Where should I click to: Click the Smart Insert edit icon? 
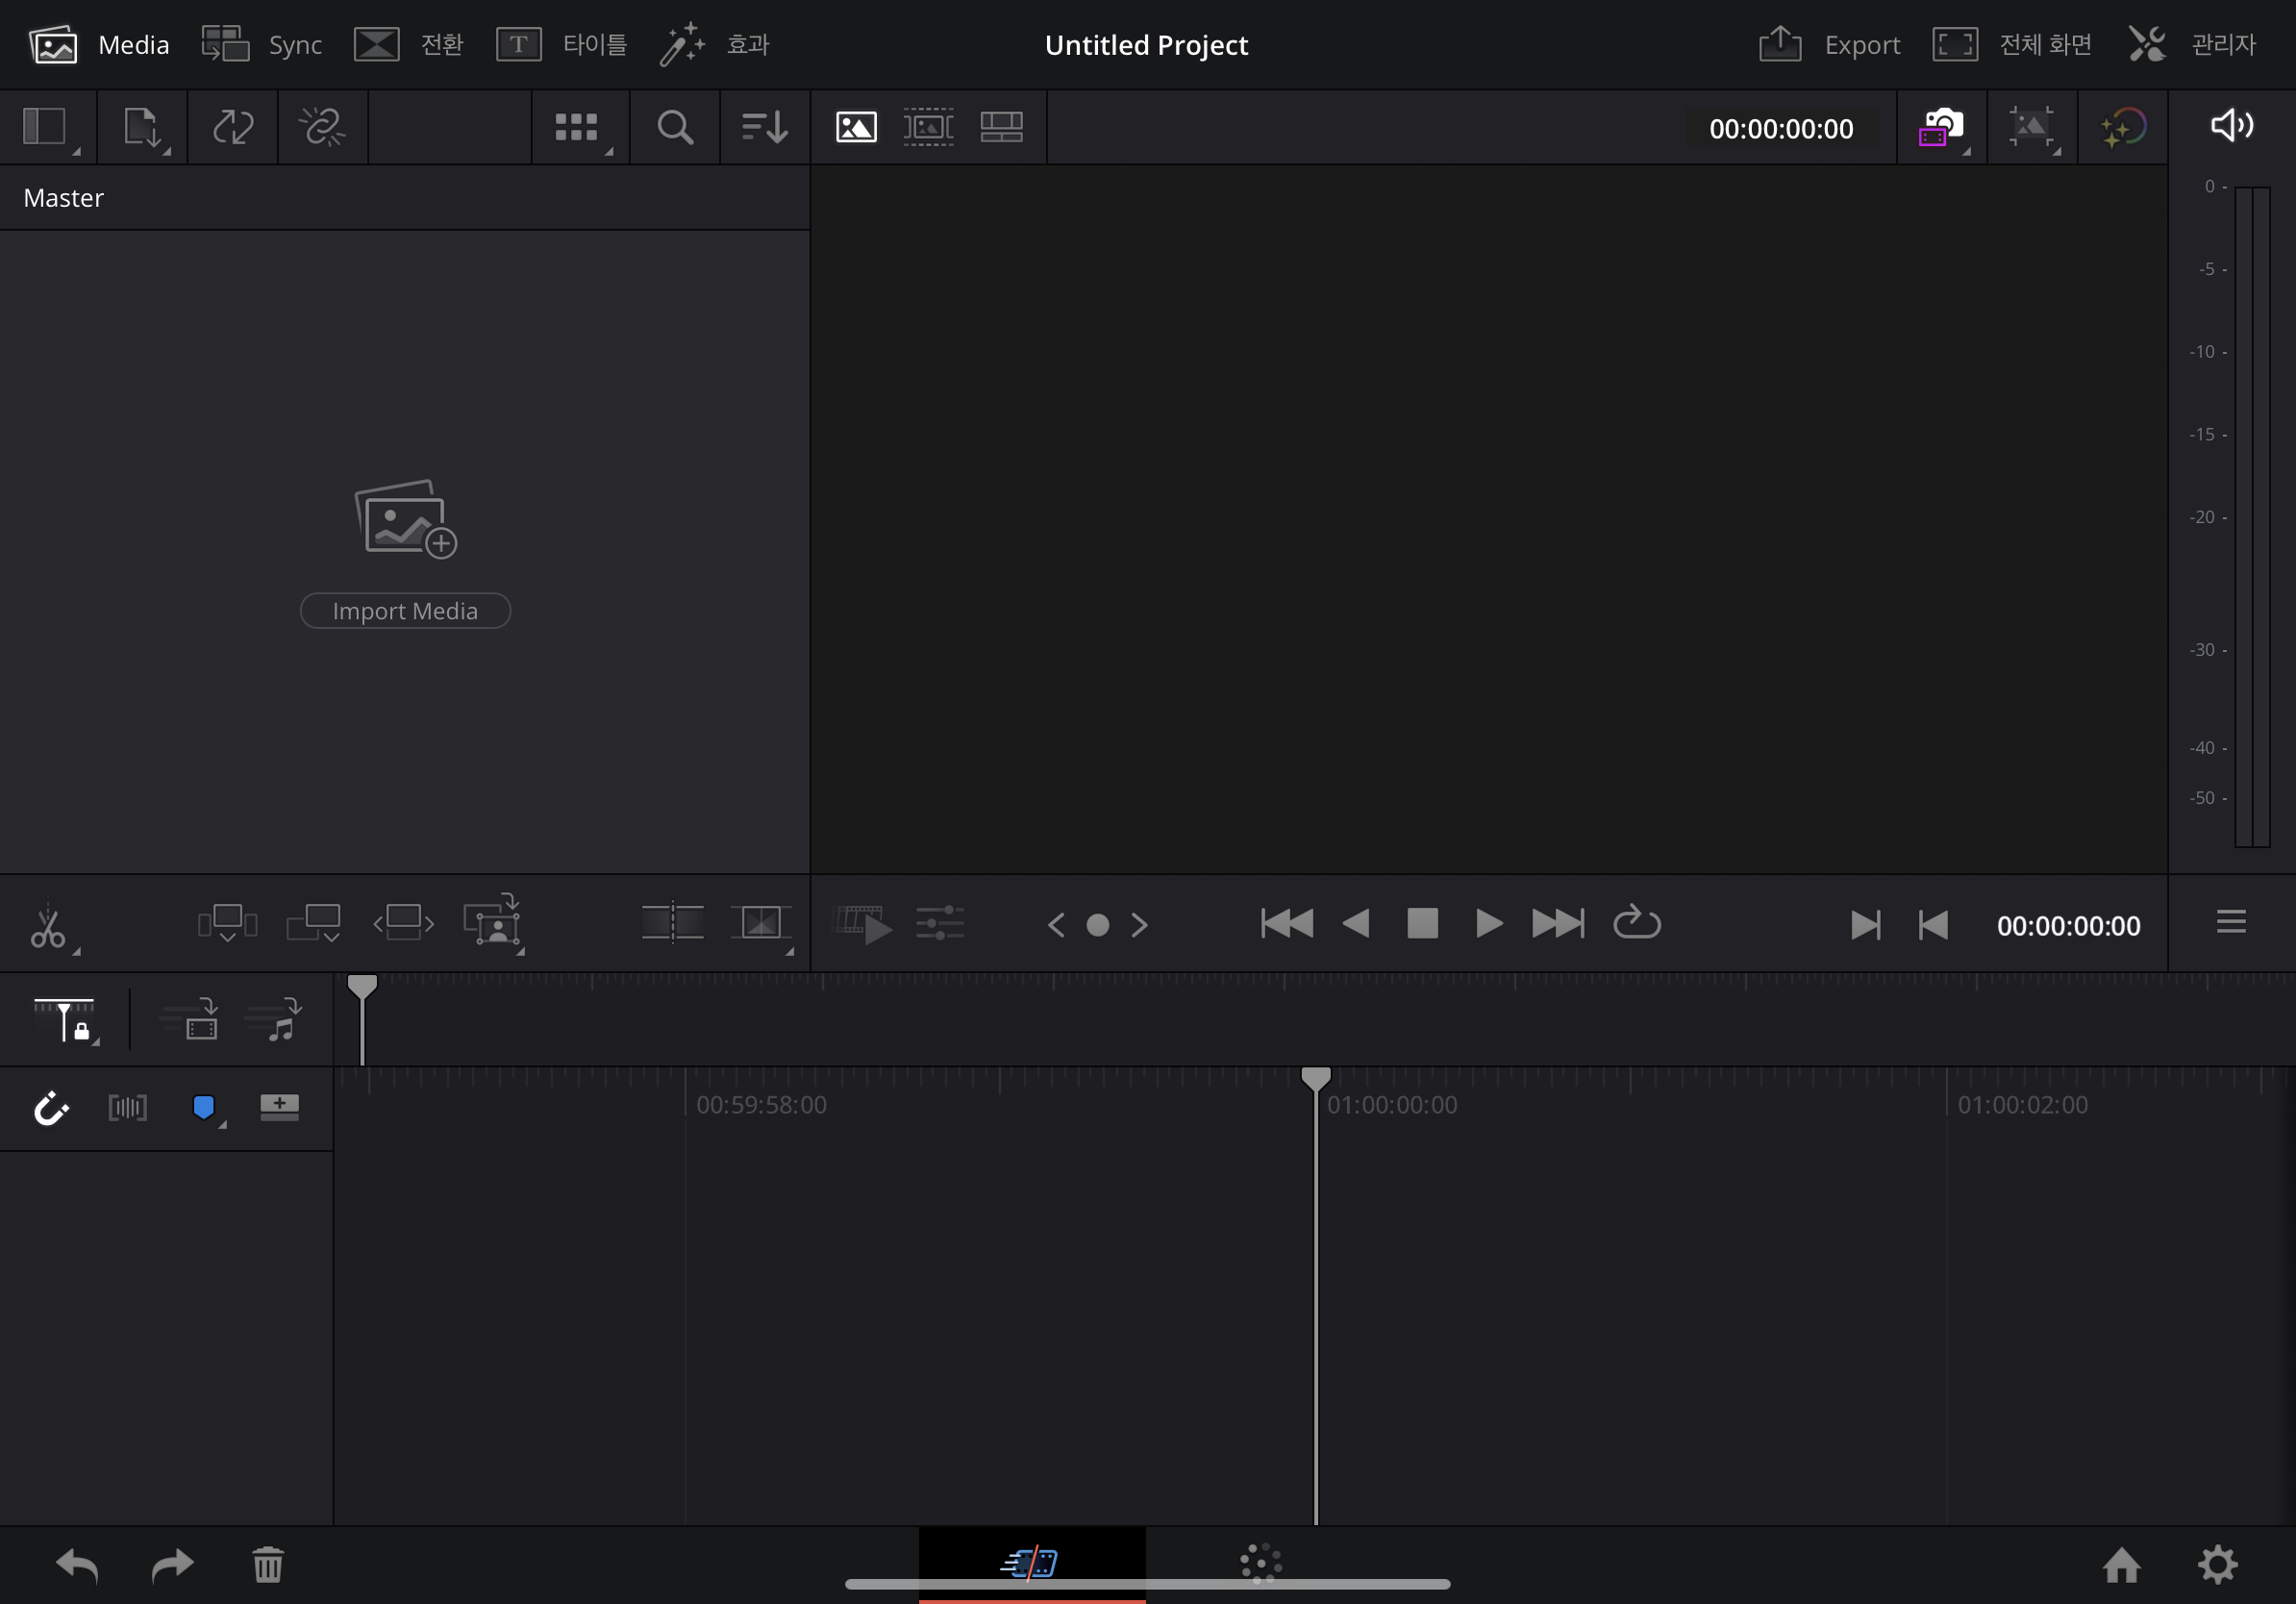[x=227, y=922]
